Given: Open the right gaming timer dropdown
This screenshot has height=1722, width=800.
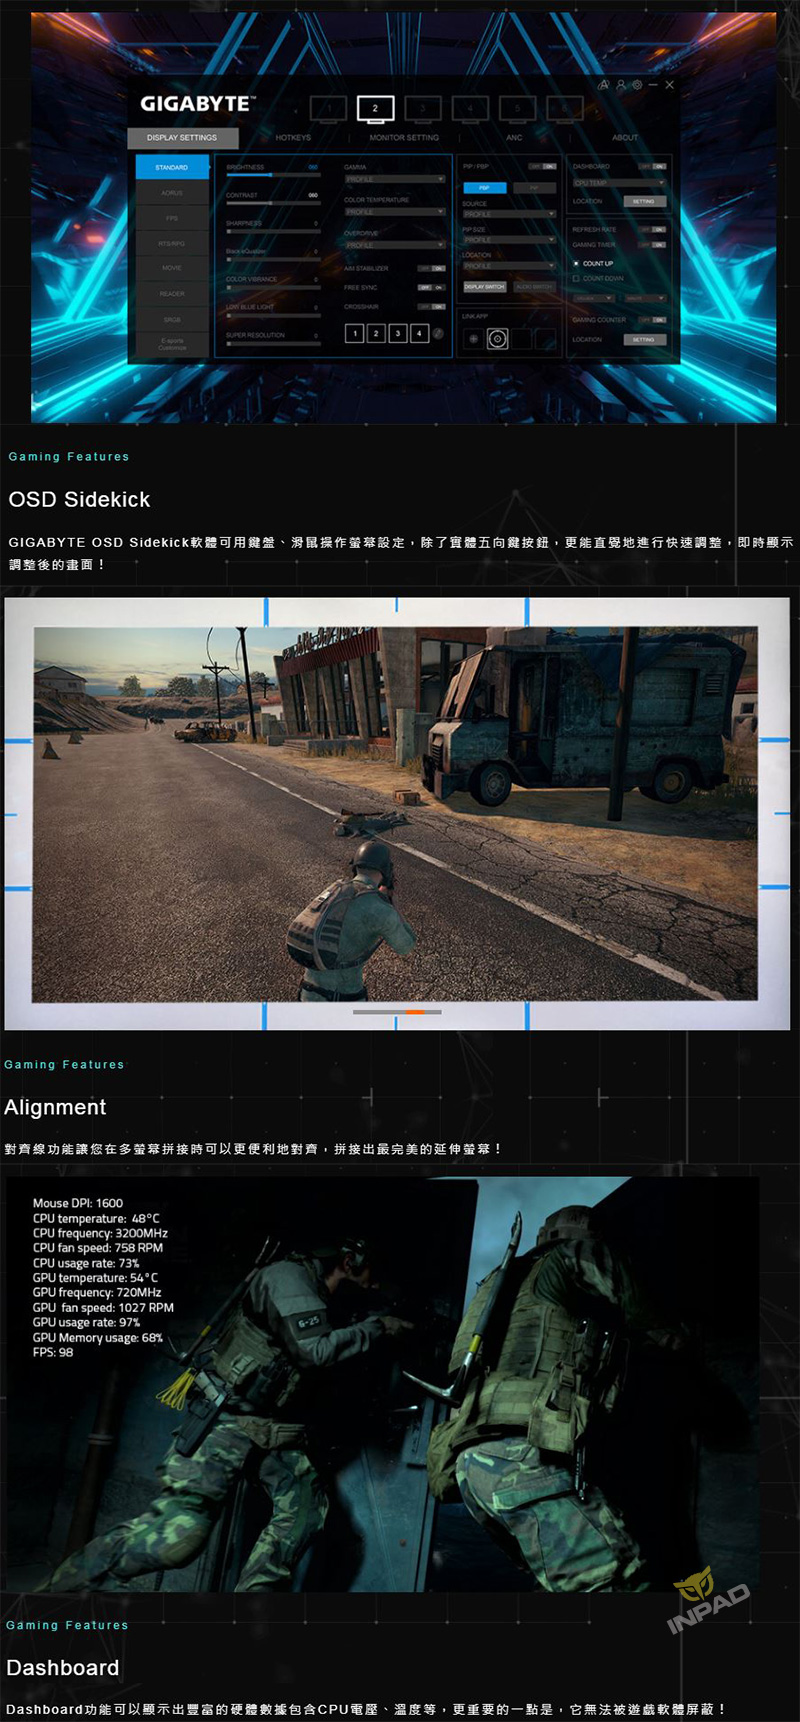Looking at the screenshot, I should (645, 298).
